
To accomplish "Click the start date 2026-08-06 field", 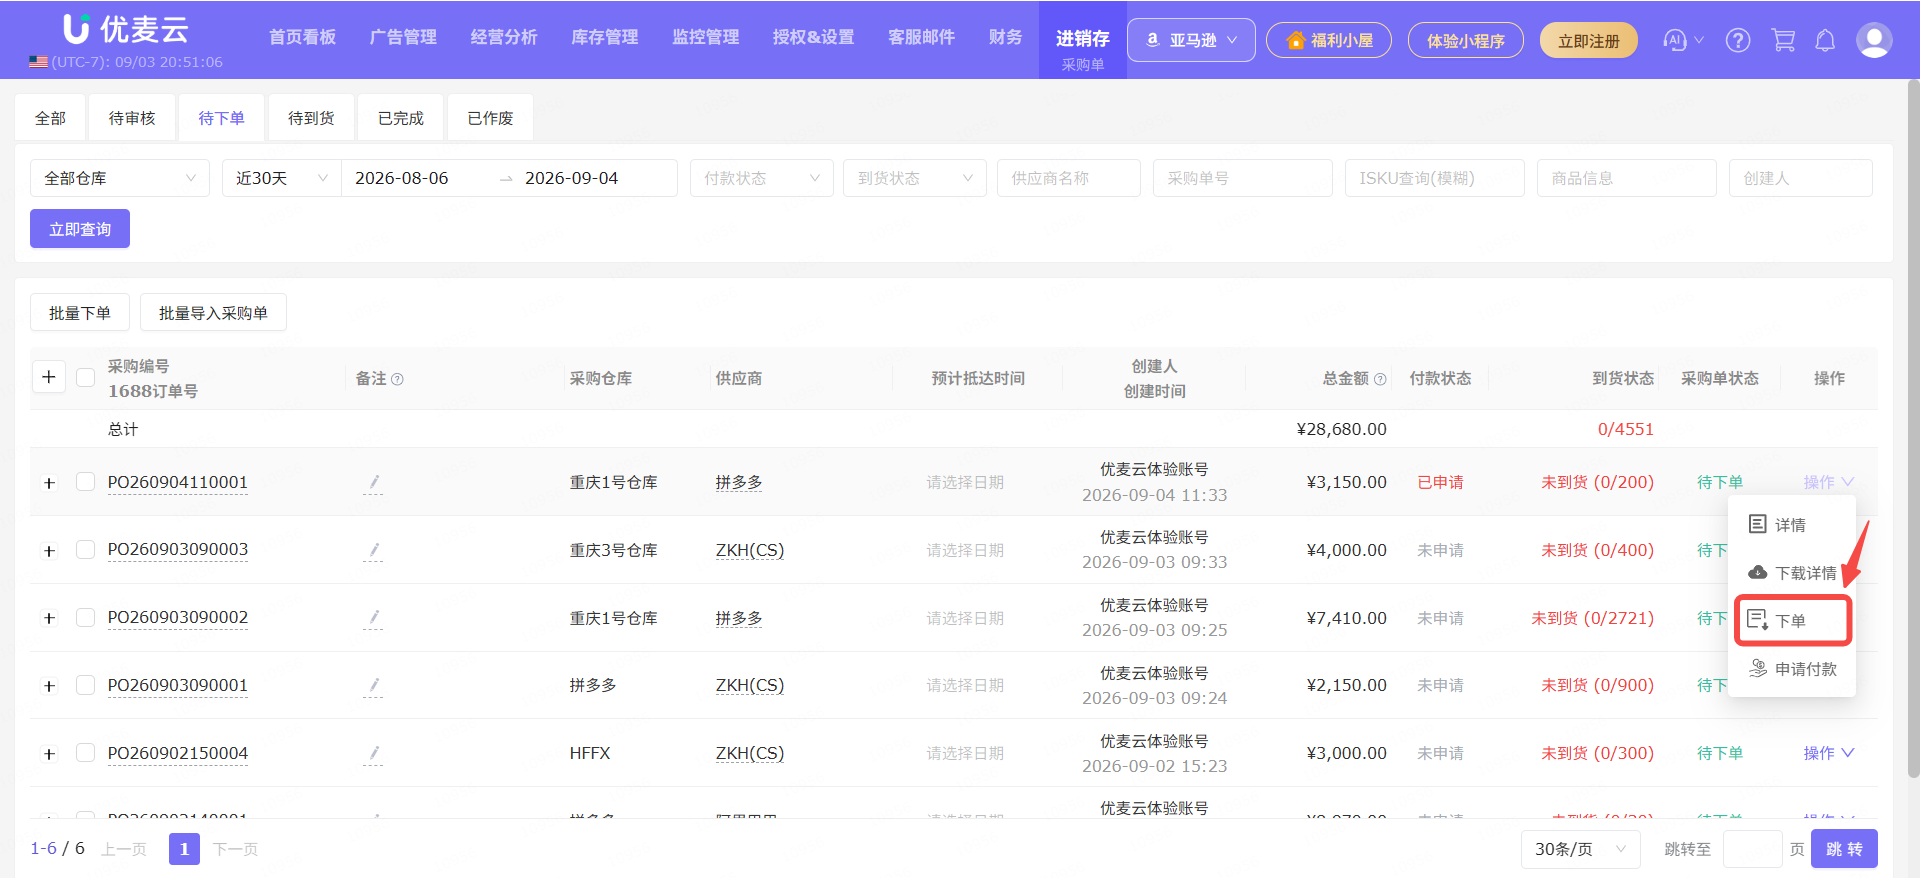I will pos(402,178).
